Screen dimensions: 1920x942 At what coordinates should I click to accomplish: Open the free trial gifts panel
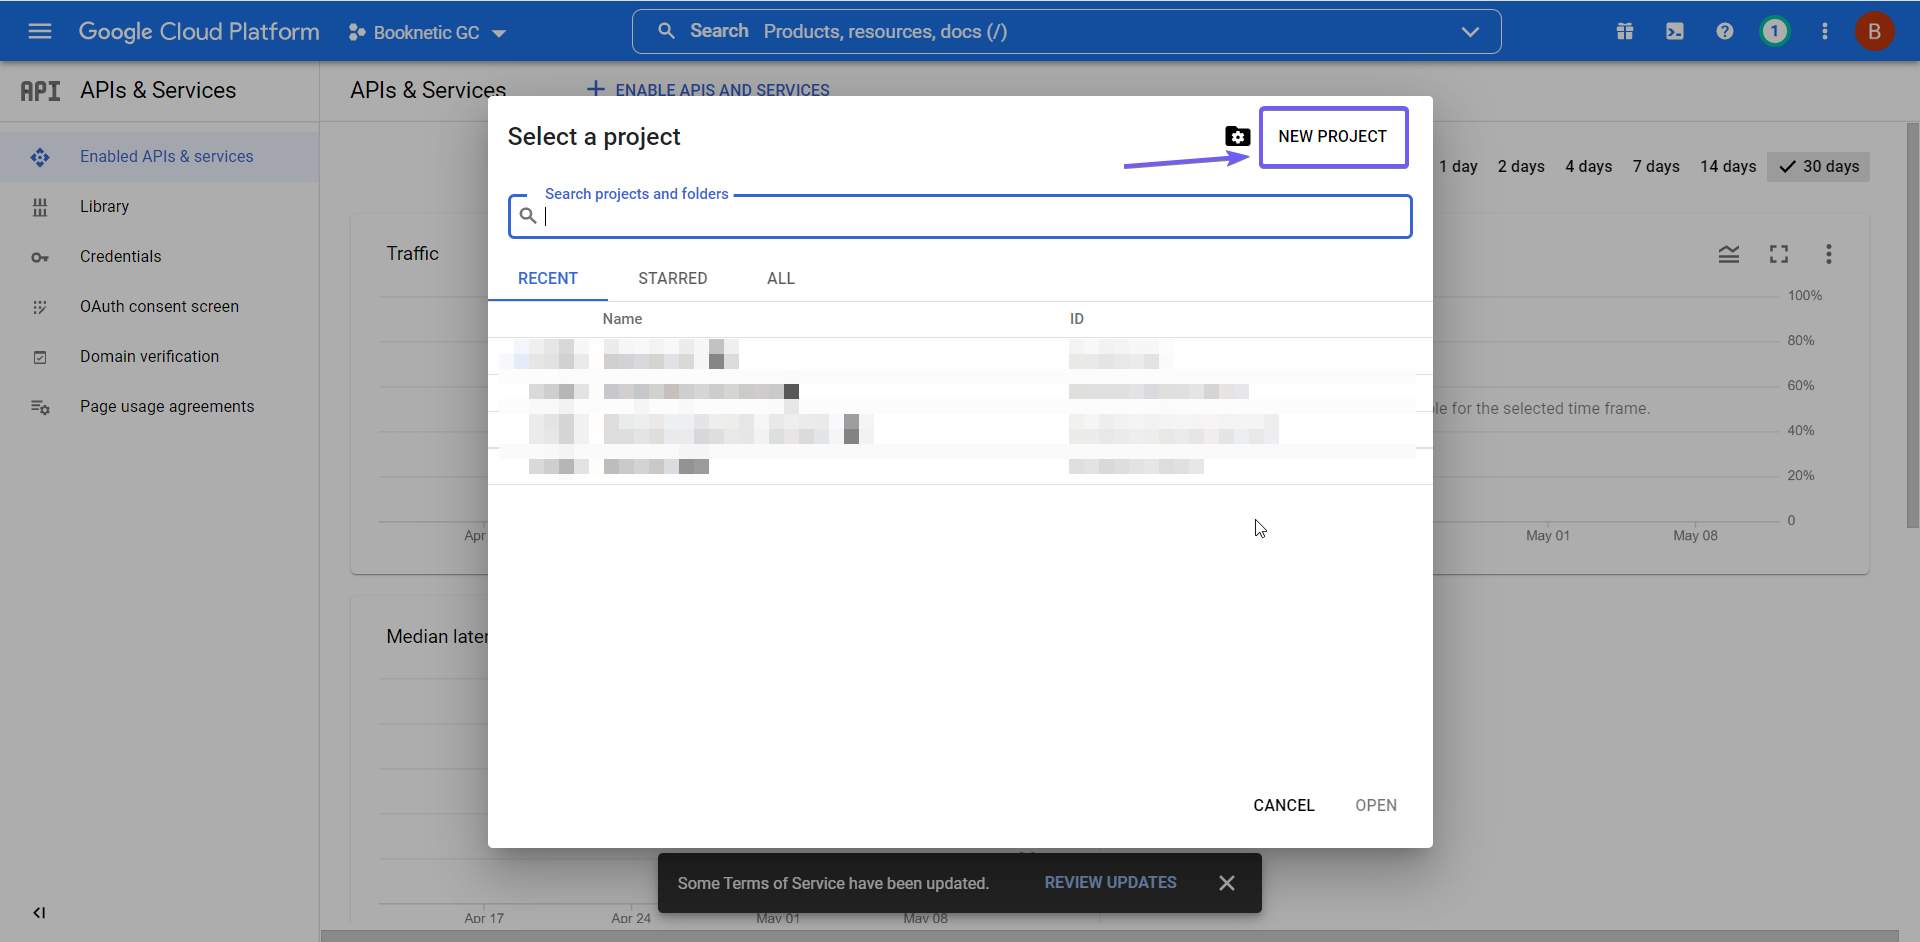[x=1625, y=31]
